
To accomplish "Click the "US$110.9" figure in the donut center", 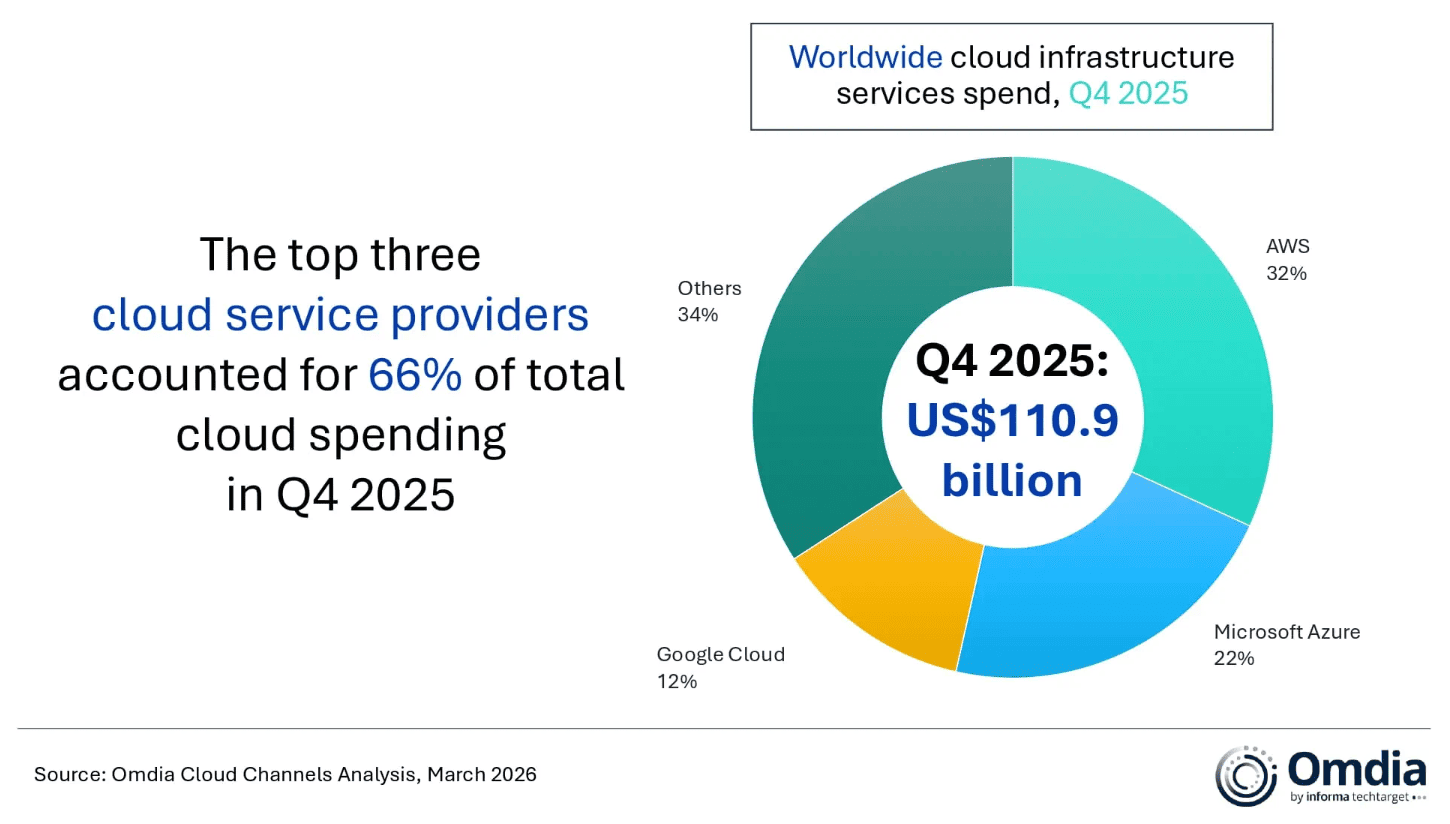I will 1012,421.
